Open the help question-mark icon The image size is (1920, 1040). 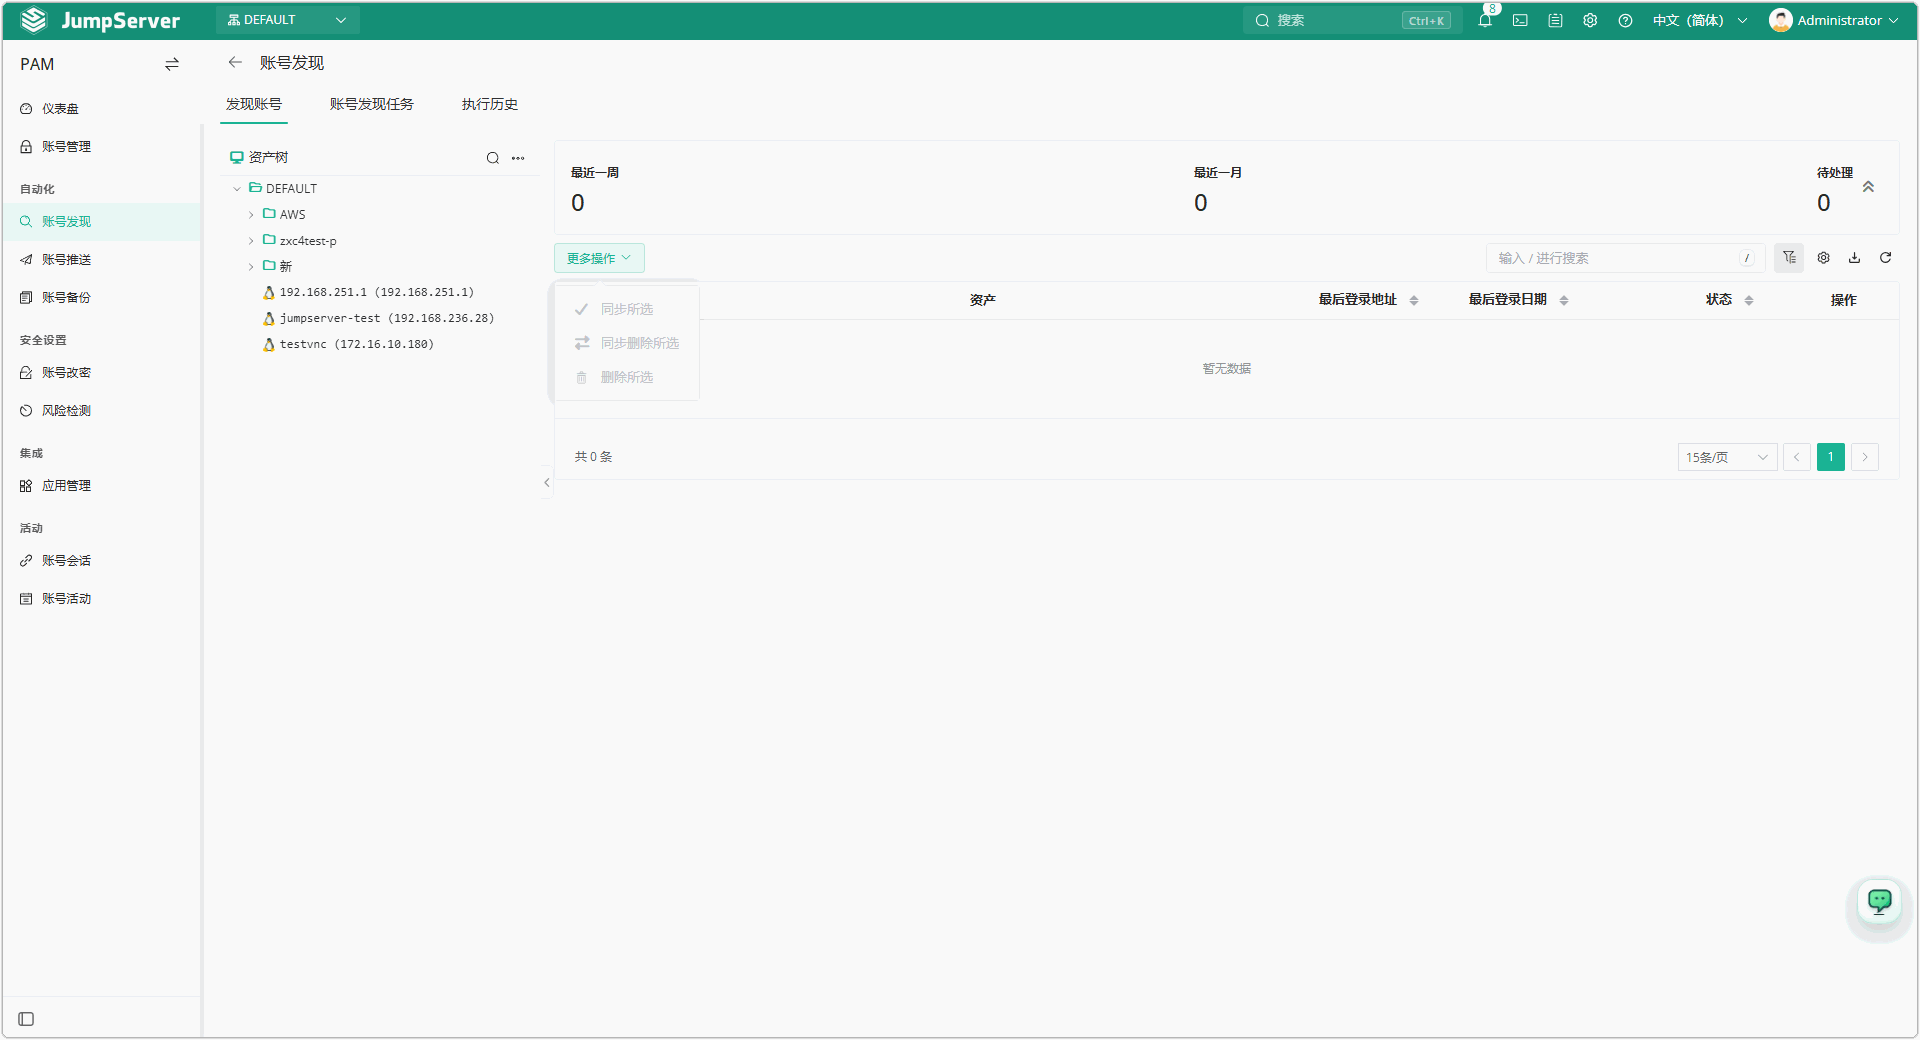1625,20
